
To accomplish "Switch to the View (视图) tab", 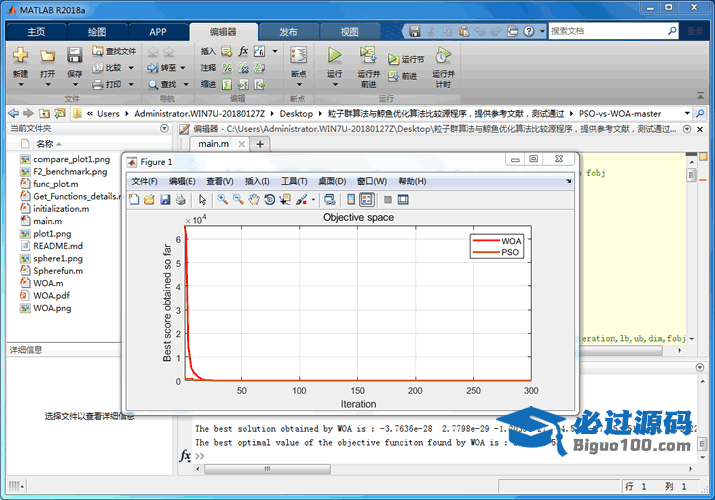I will tap(349, 32).
